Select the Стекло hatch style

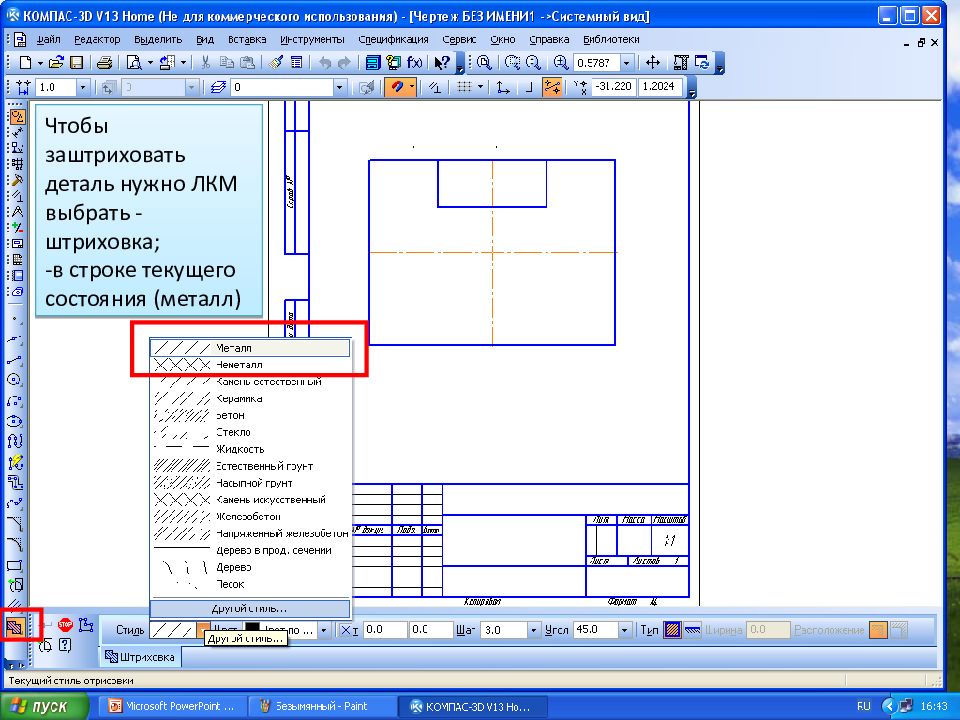point(250,432)
